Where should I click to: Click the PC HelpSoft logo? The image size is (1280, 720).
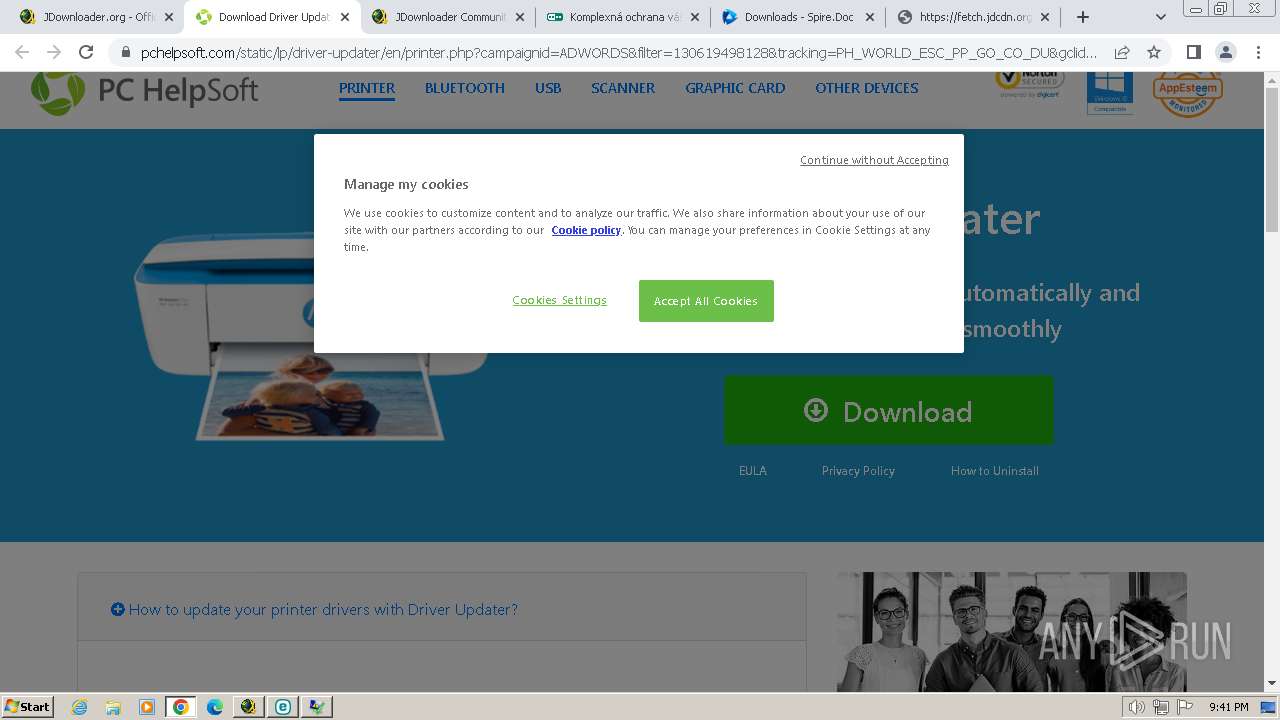click(144, 91)
